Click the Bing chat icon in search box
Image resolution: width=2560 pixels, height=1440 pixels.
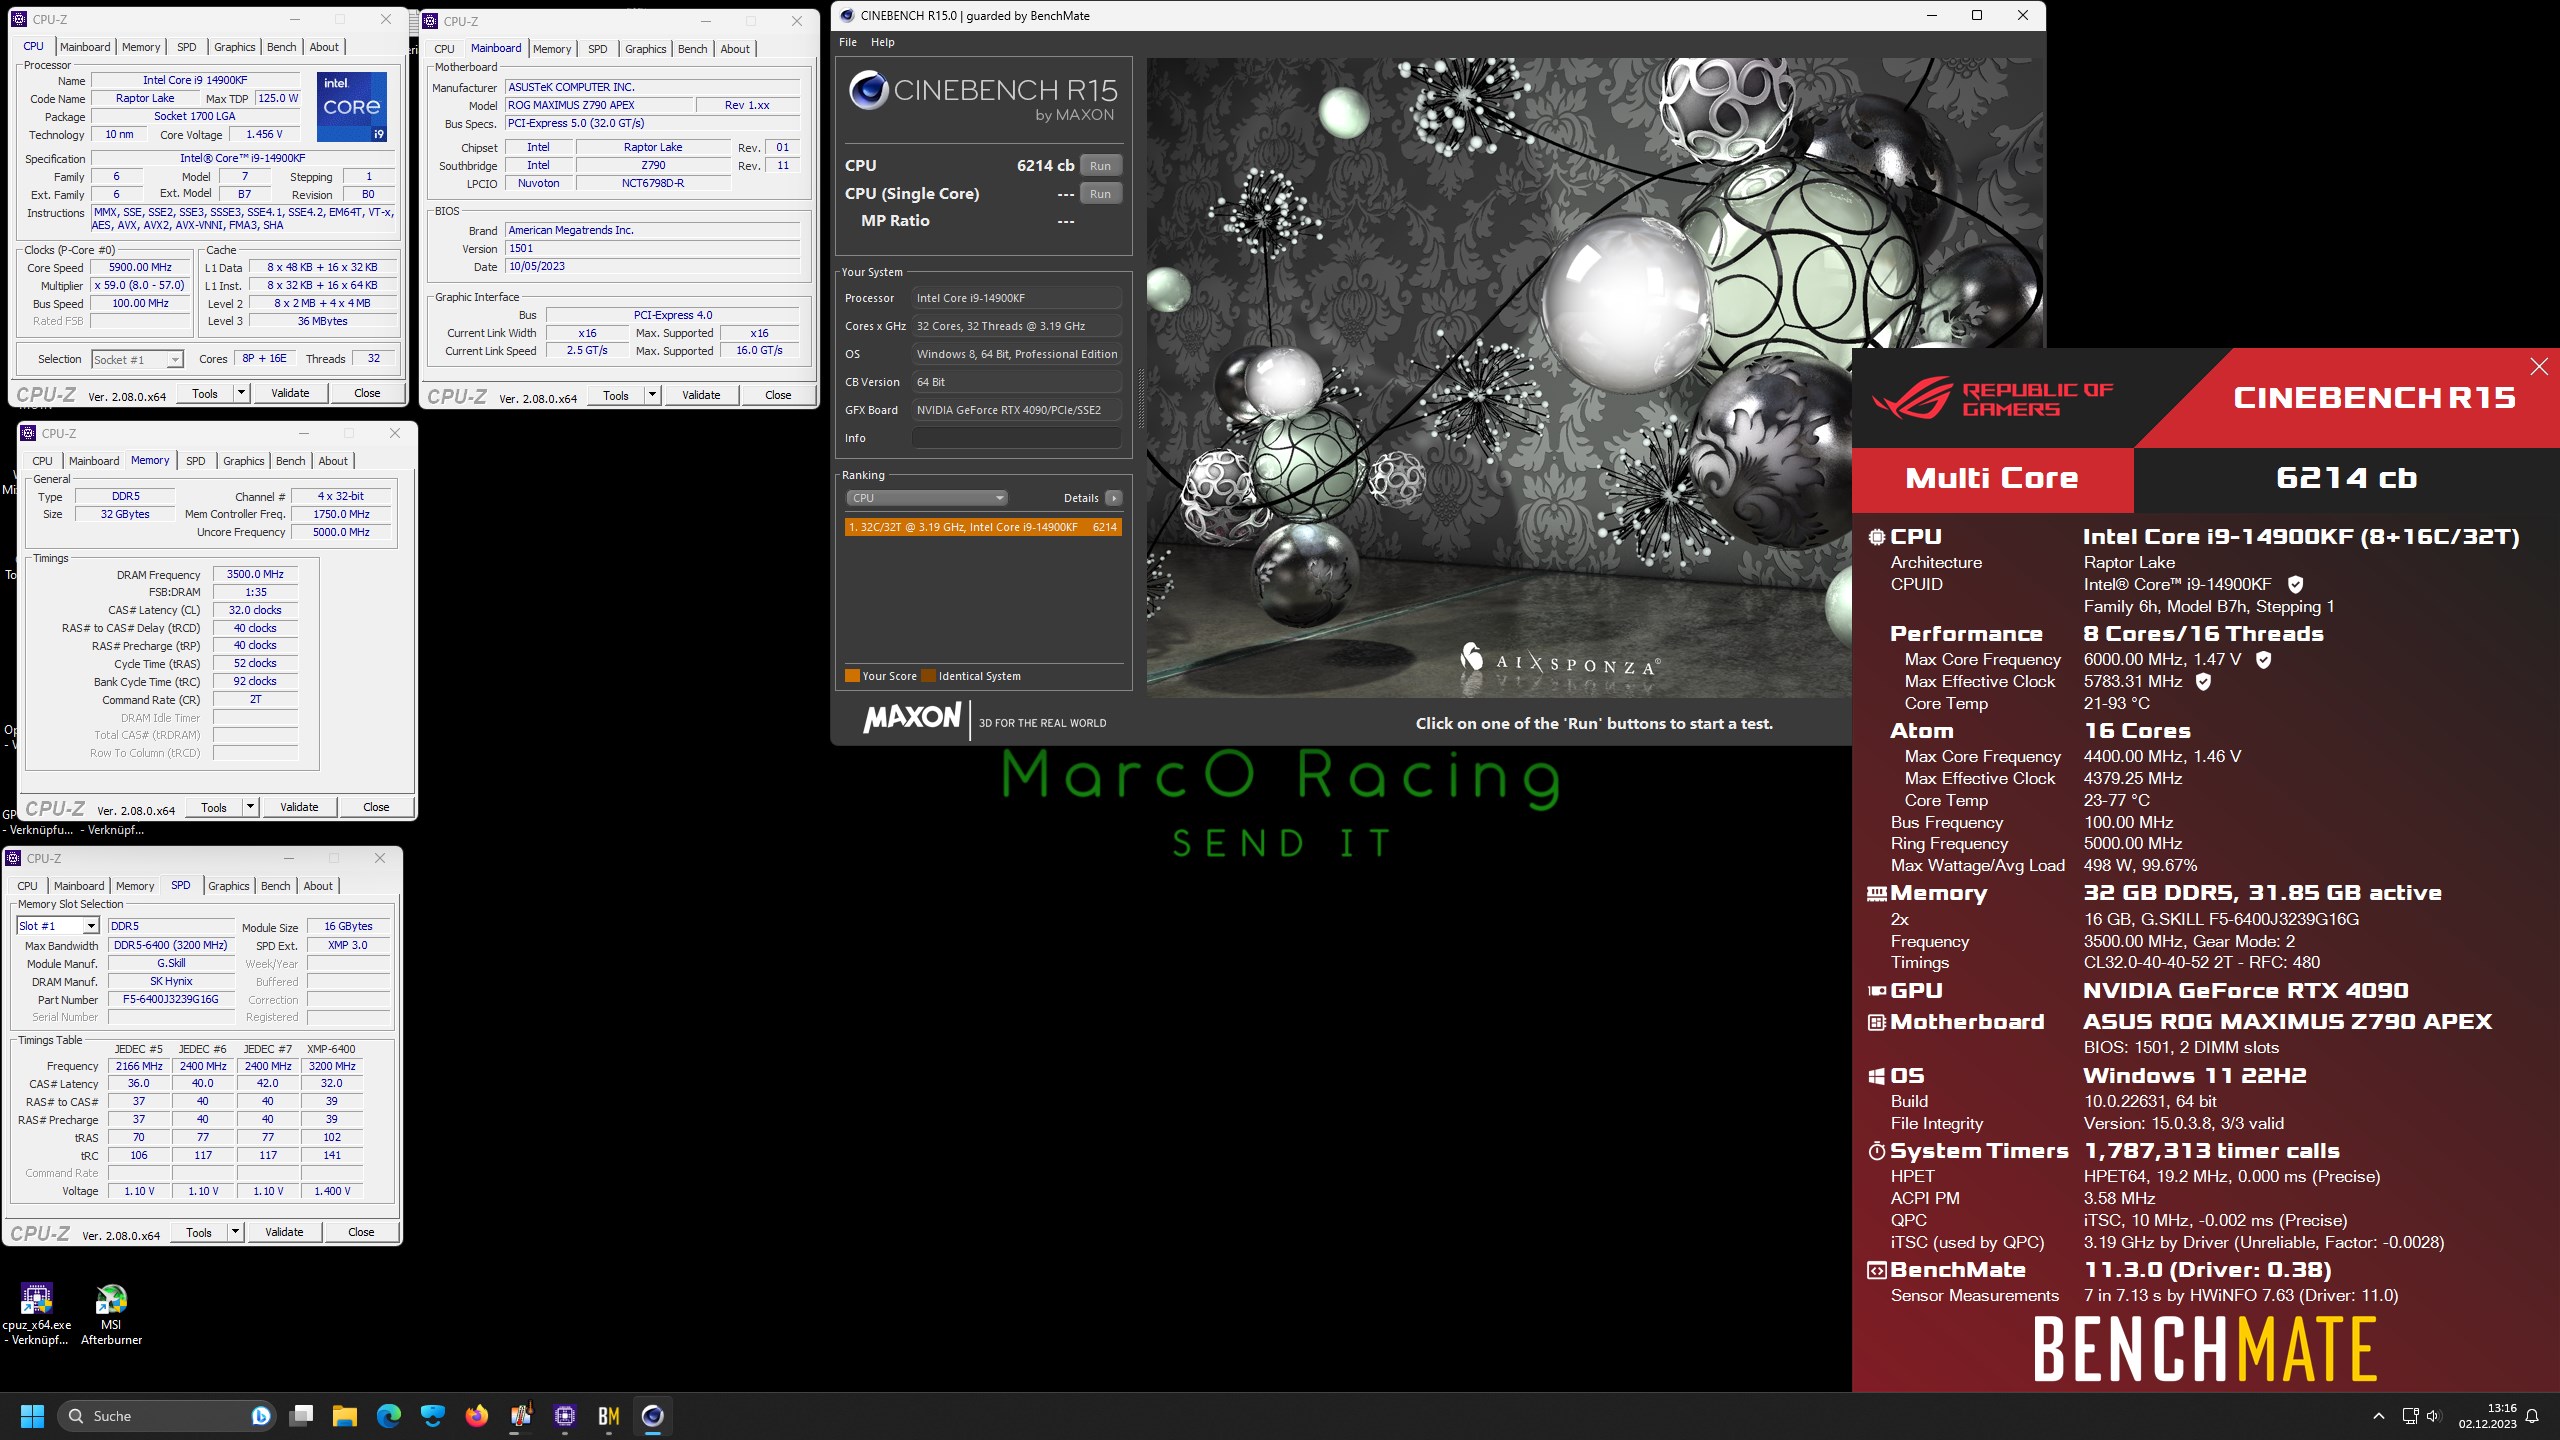coord(261,1416)
